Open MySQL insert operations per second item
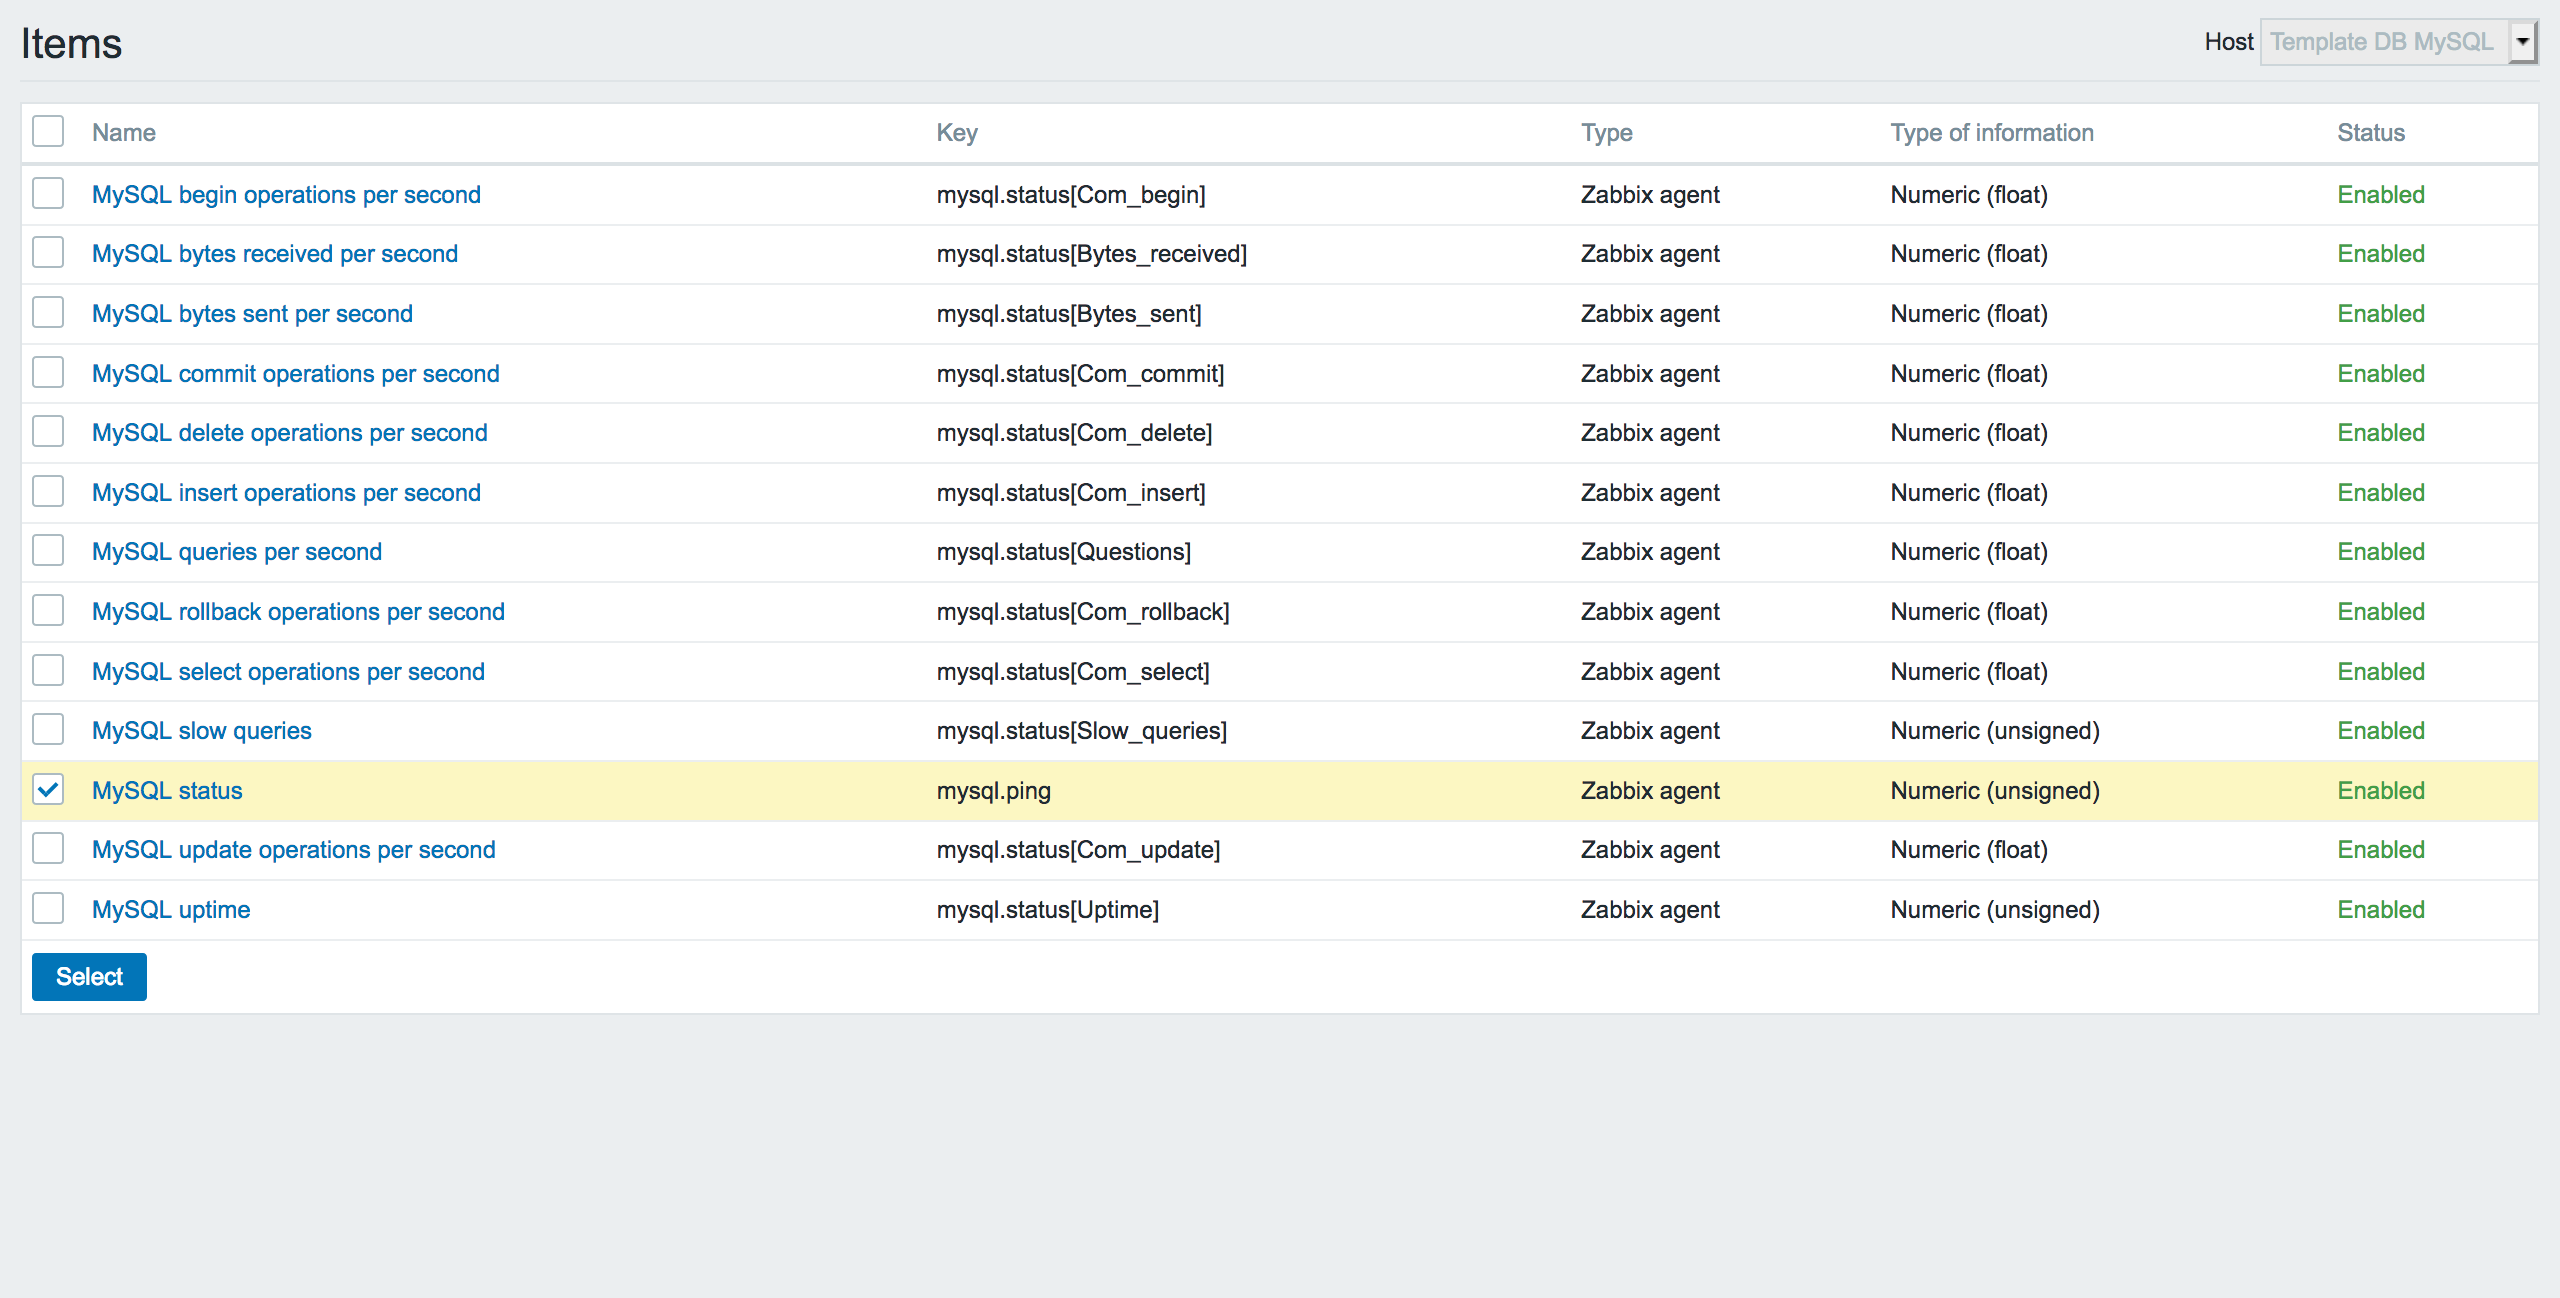This screenshot has width=2560, height=1298. click(x=286, y=493)
